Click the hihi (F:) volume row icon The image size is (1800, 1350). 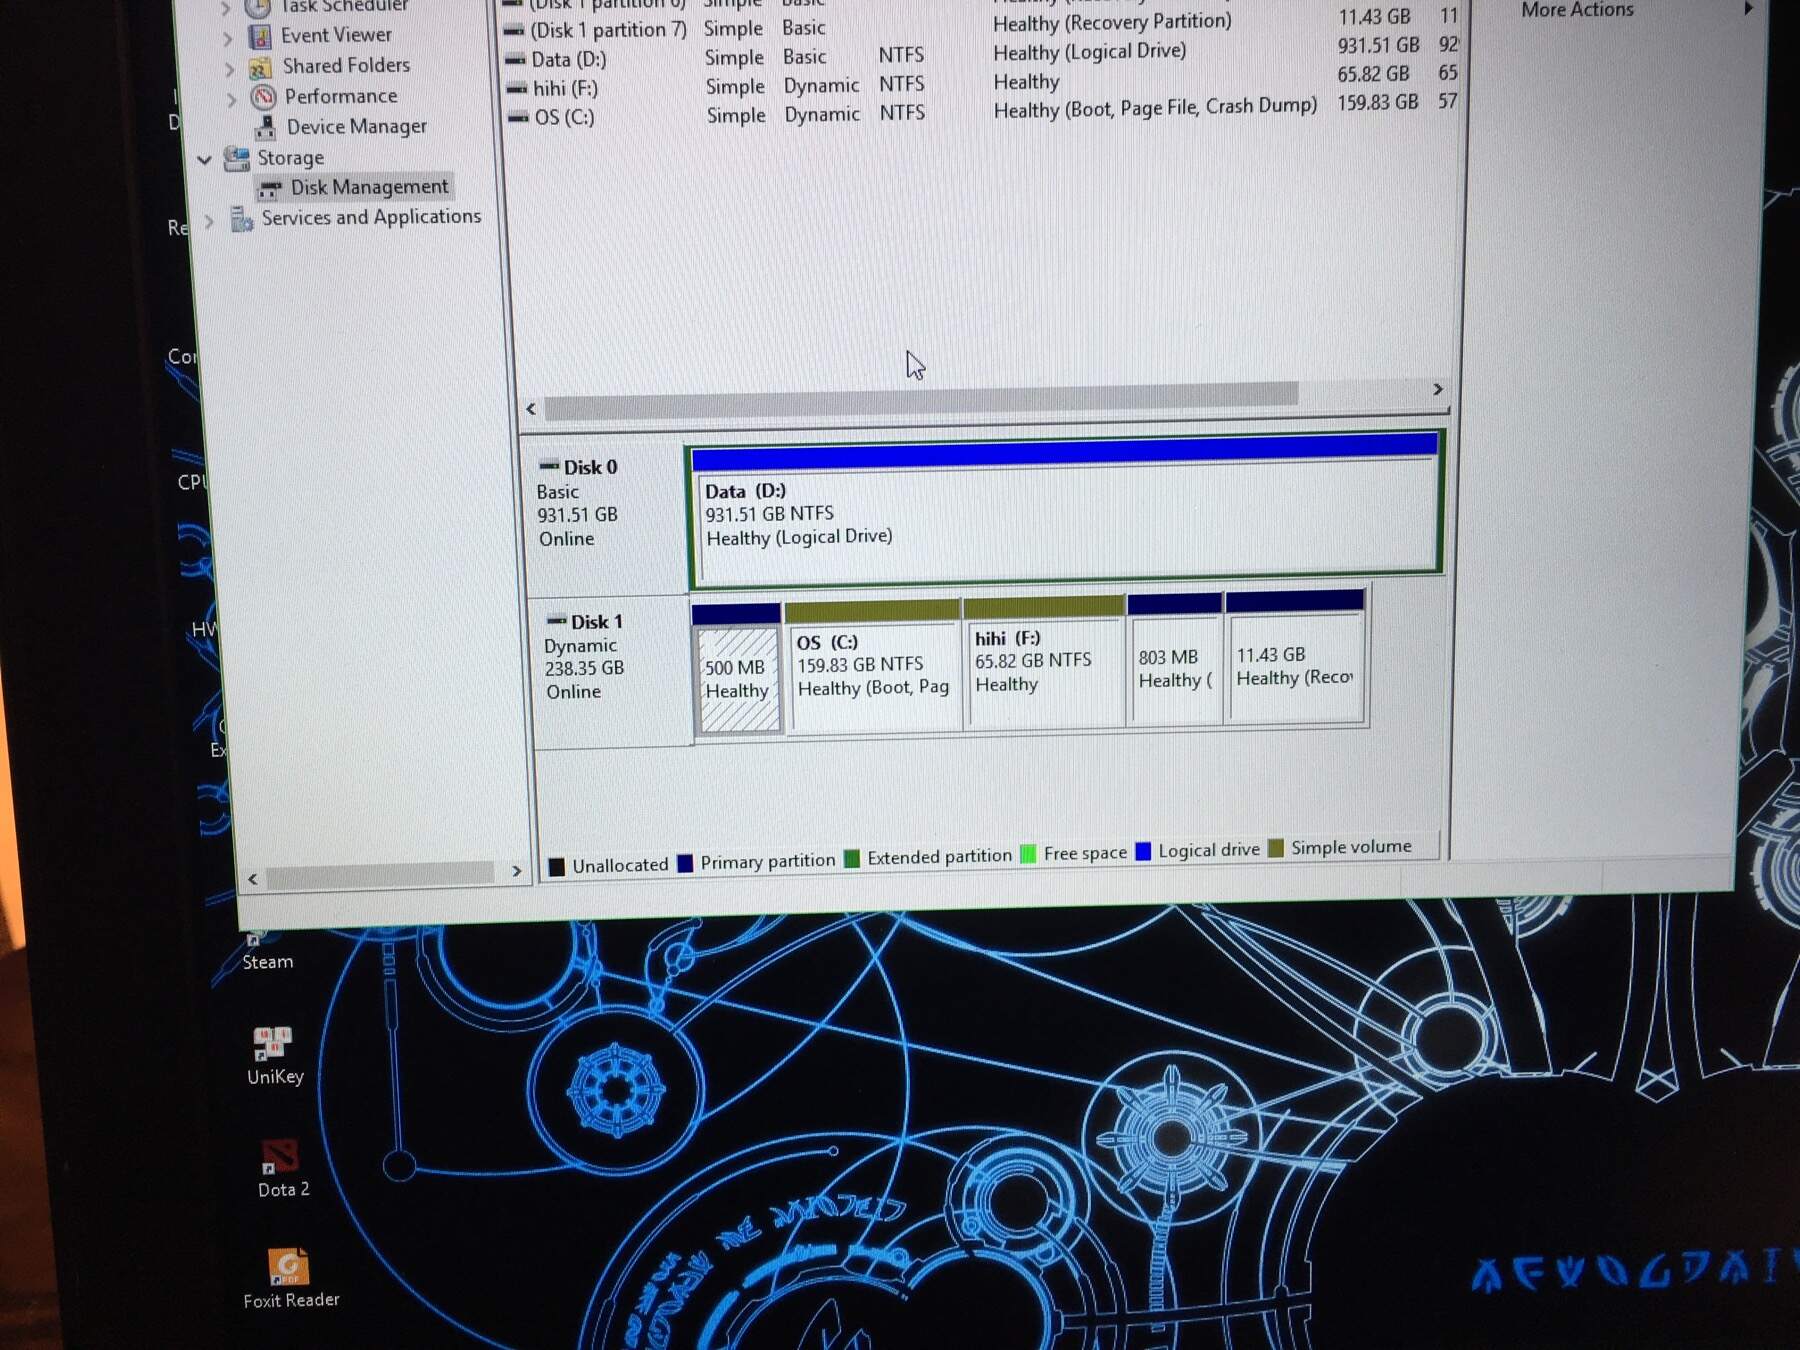pos(517,88)
